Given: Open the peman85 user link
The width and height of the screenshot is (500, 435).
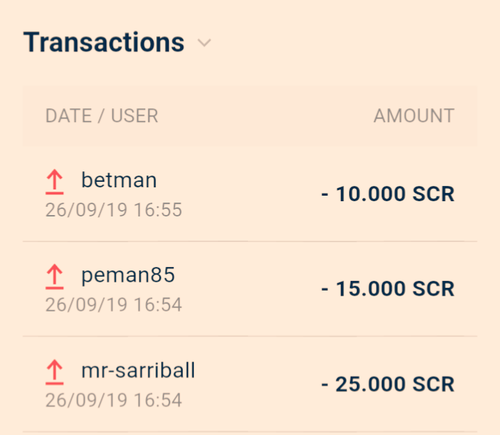Looking at the screenshot, I should pyautogui.click(x=128, y=275).
